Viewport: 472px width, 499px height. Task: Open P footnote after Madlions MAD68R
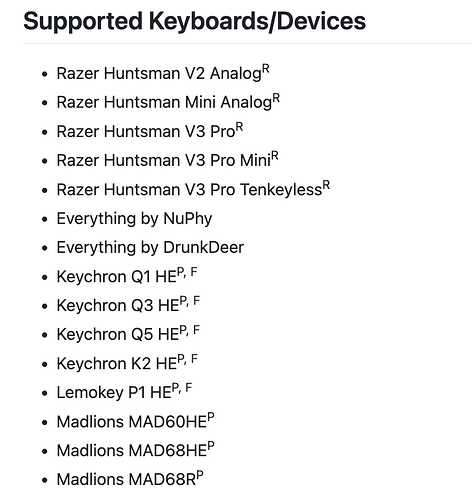tap(200, 476)
